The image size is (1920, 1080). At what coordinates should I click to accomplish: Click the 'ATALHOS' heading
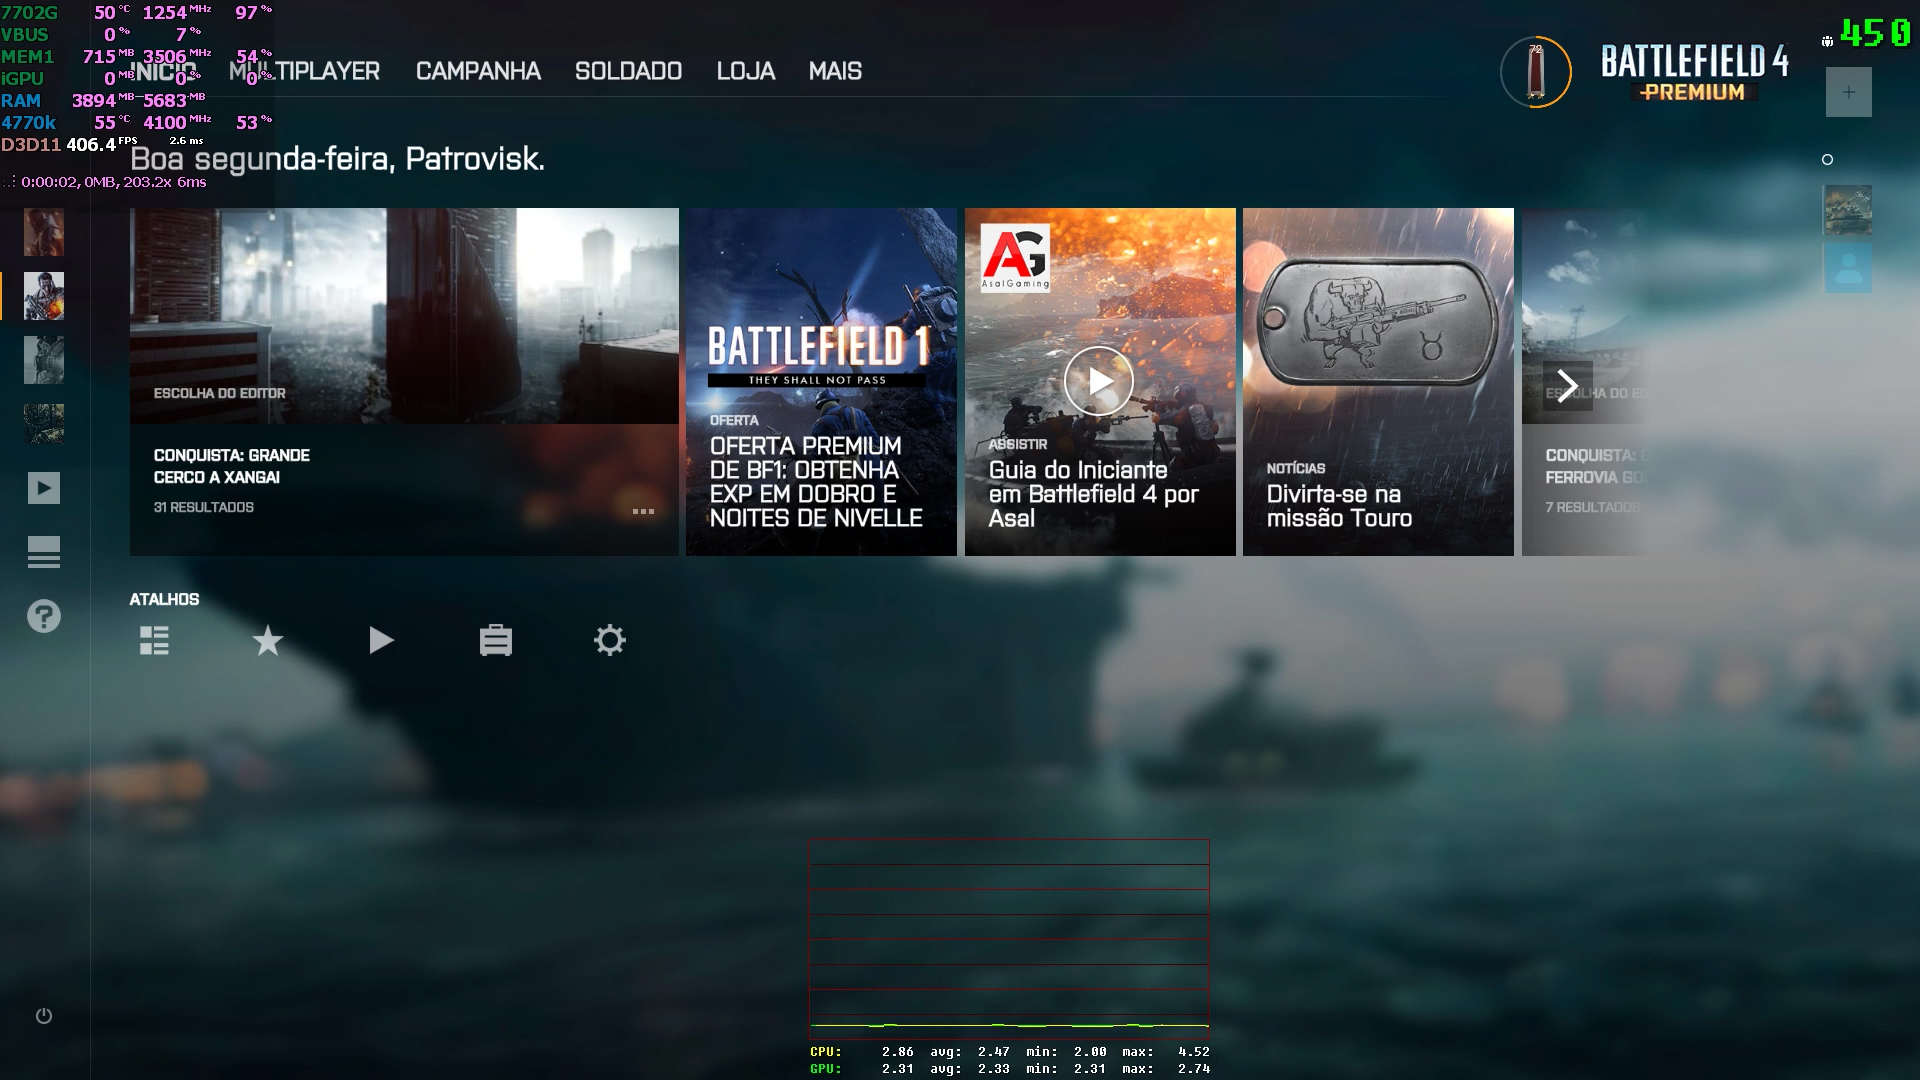[x=164, y=599]
